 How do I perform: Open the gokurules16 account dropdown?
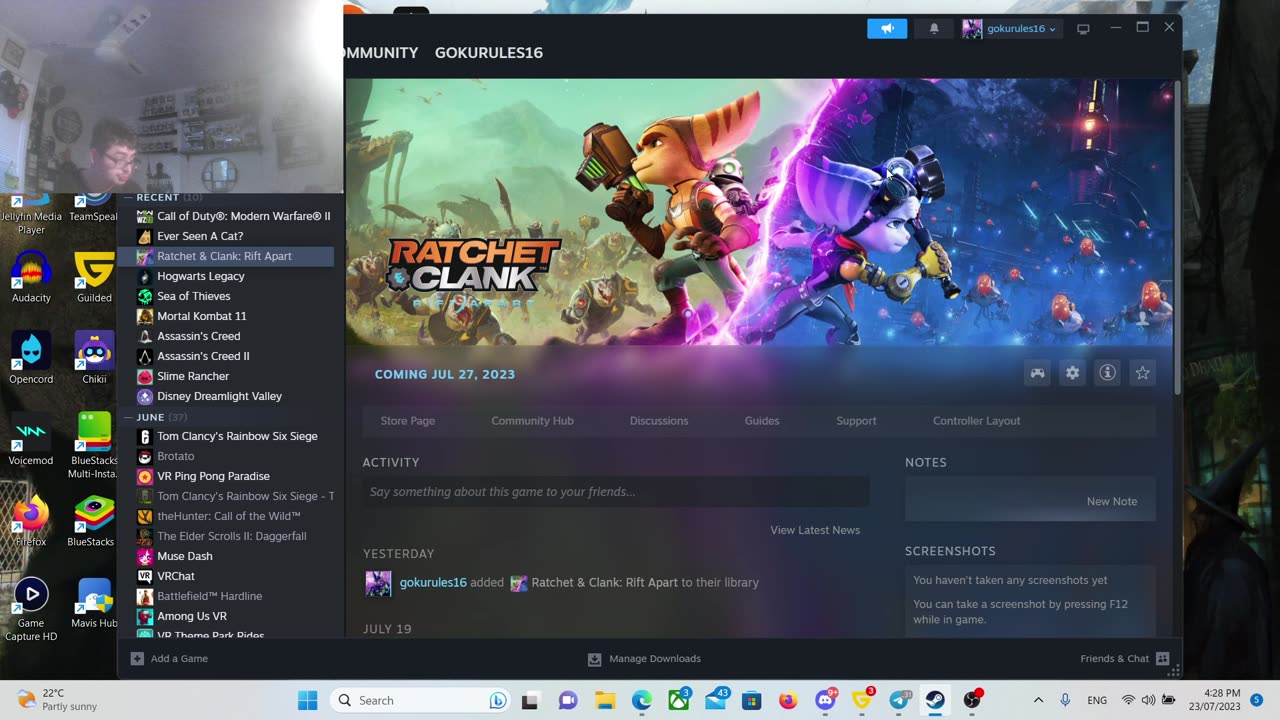1010,28
